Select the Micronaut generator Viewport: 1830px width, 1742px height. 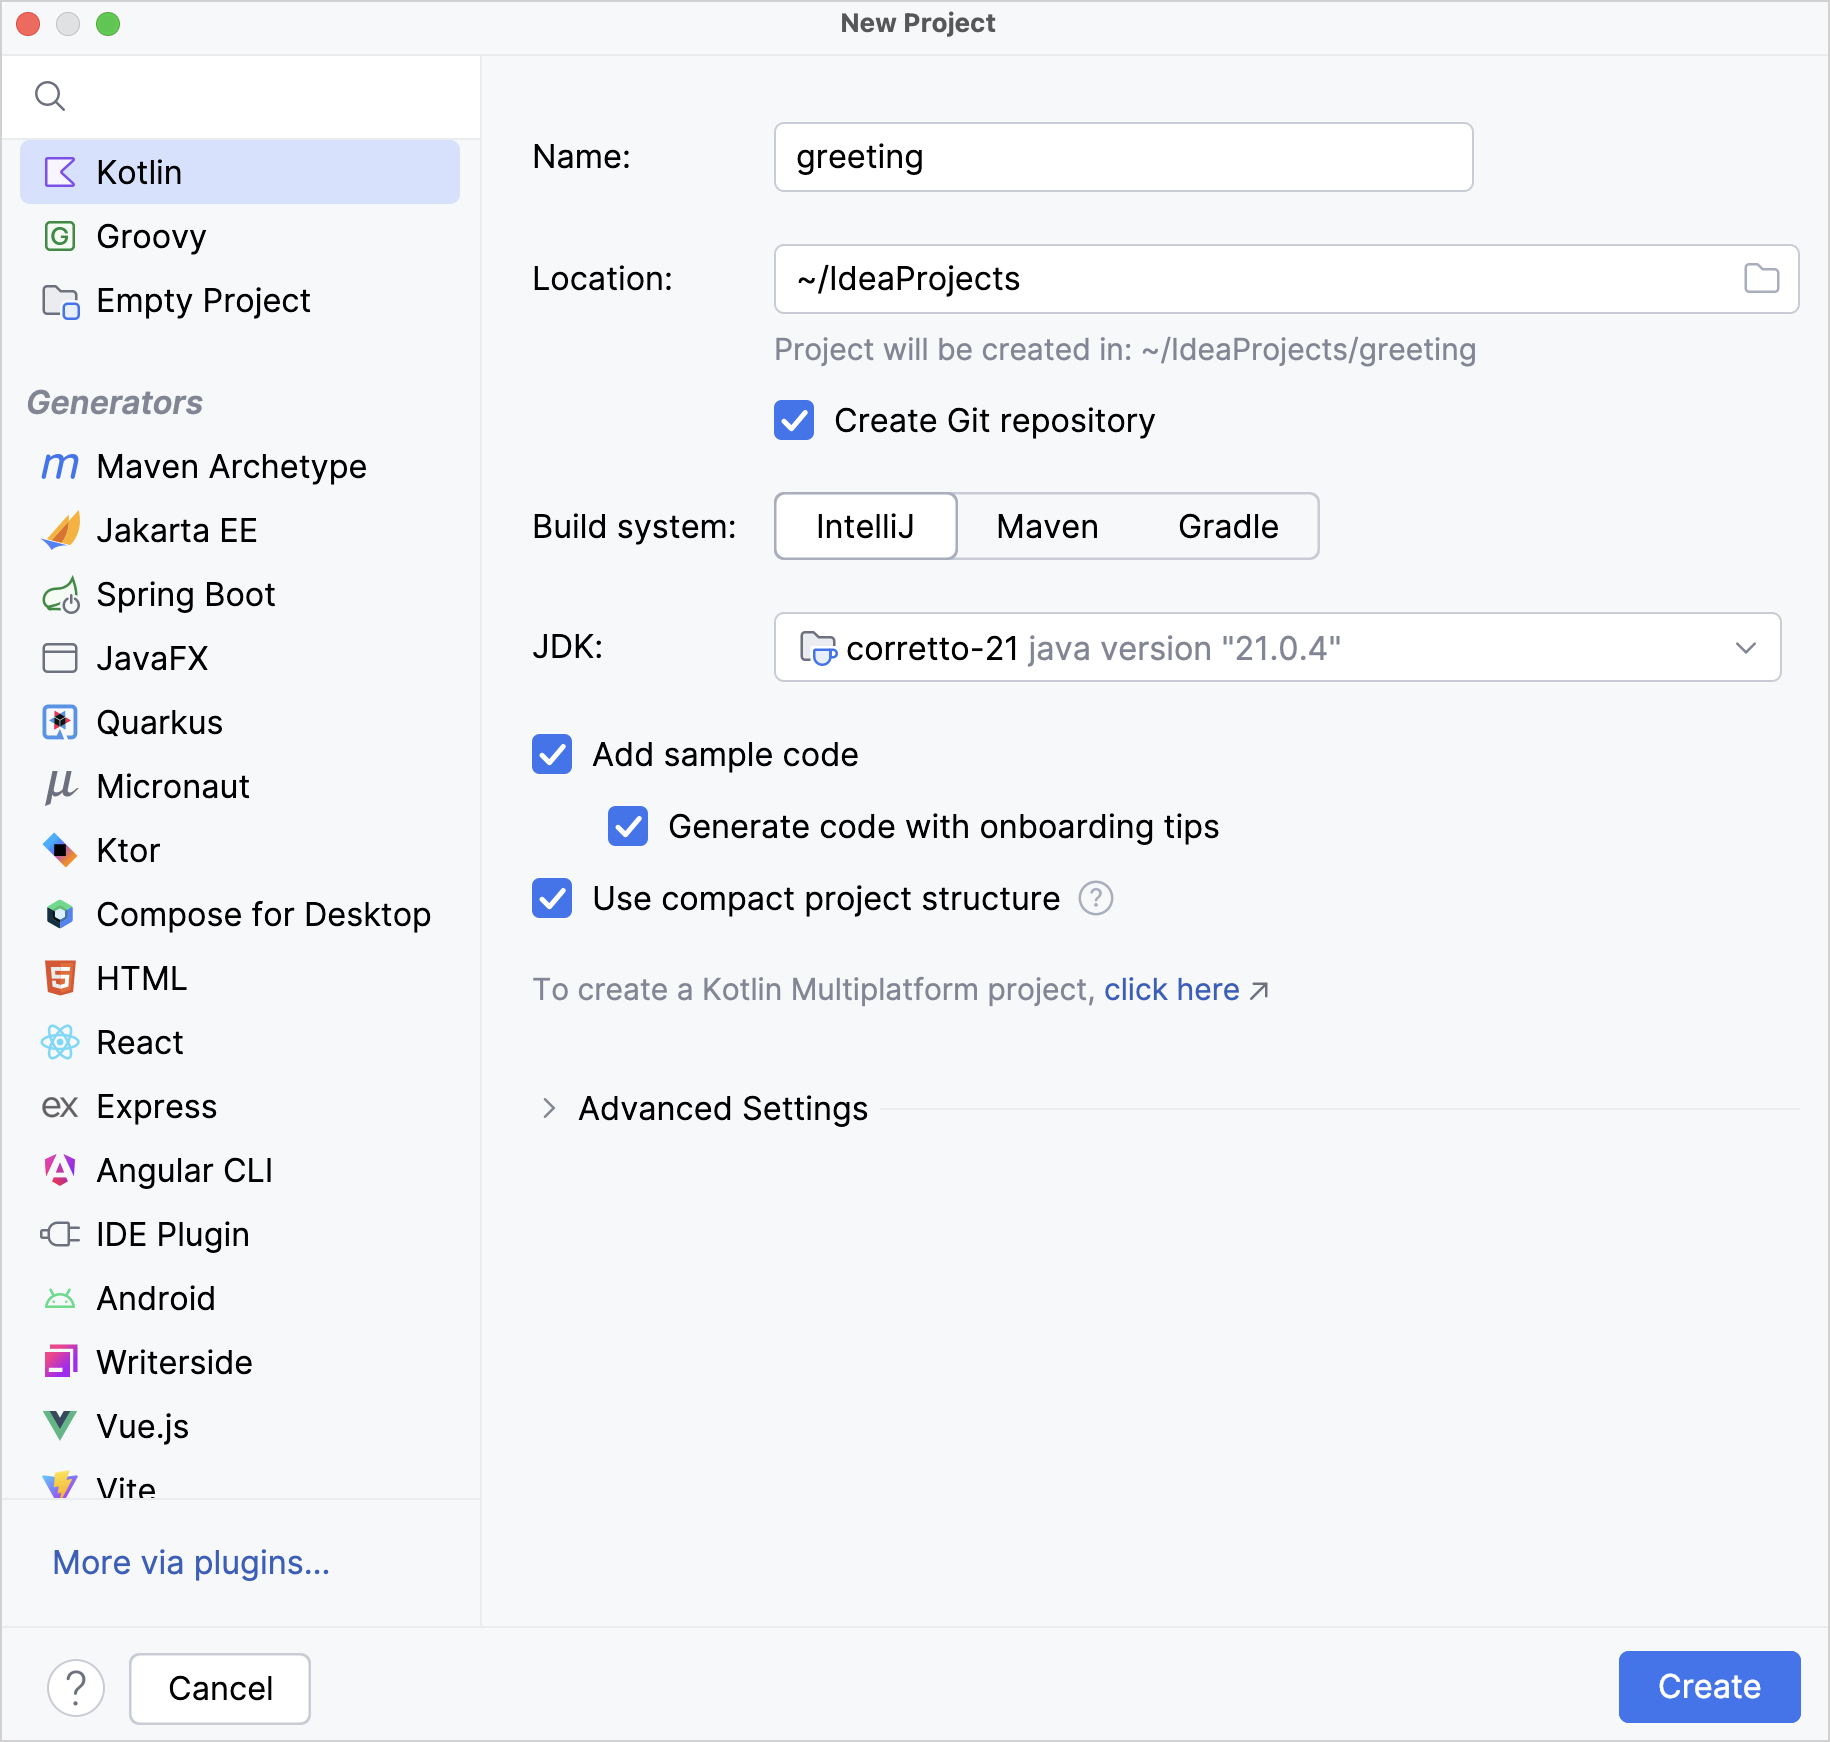[172, 786]
